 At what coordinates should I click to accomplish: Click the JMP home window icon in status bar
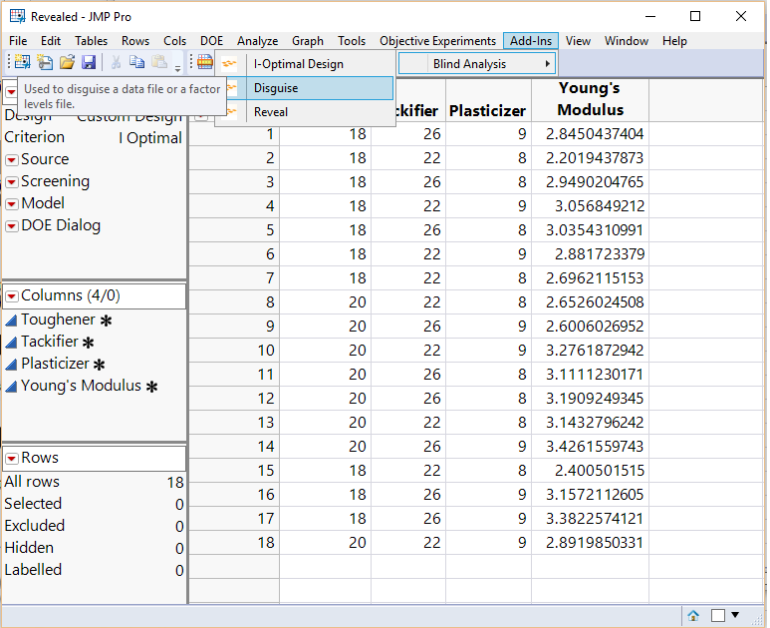(x=693, y=615)
